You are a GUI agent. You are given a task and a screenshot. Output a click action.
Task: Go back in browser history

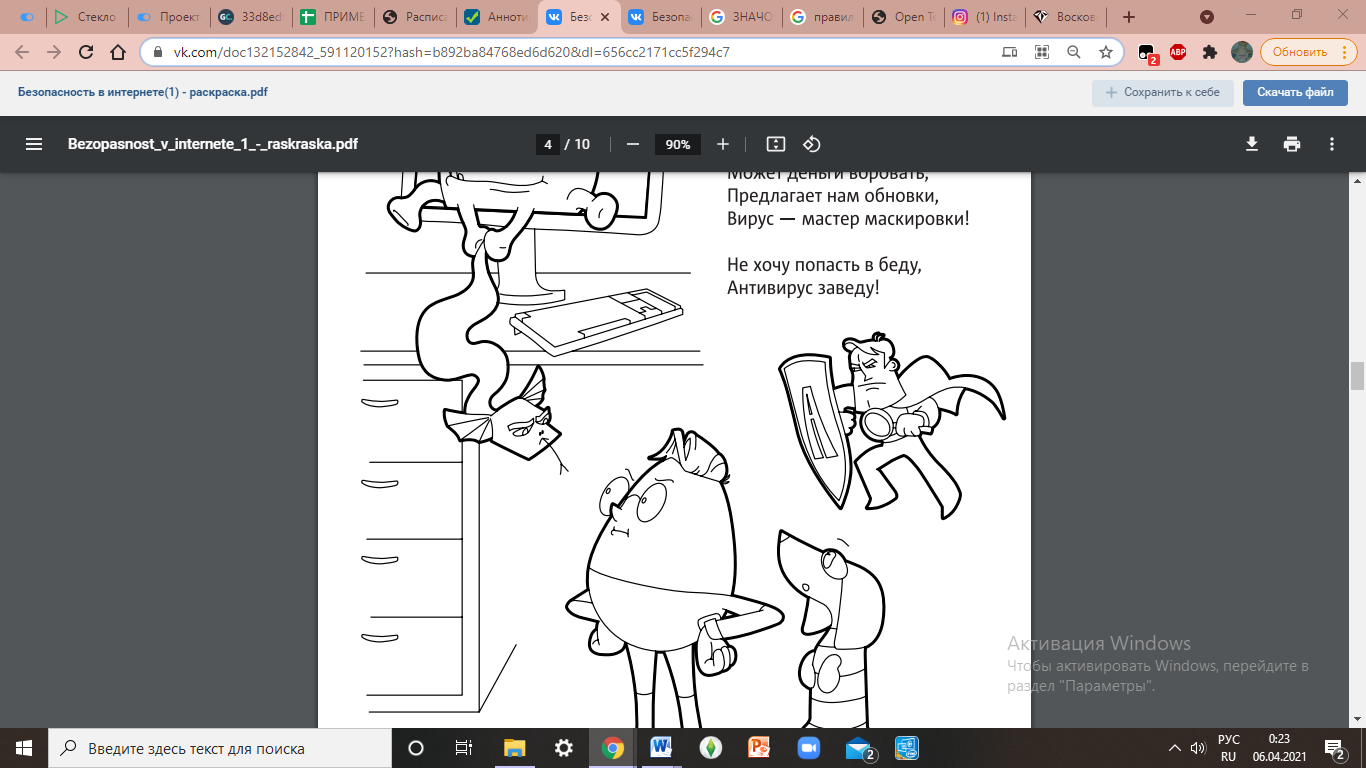pos(22,52)
